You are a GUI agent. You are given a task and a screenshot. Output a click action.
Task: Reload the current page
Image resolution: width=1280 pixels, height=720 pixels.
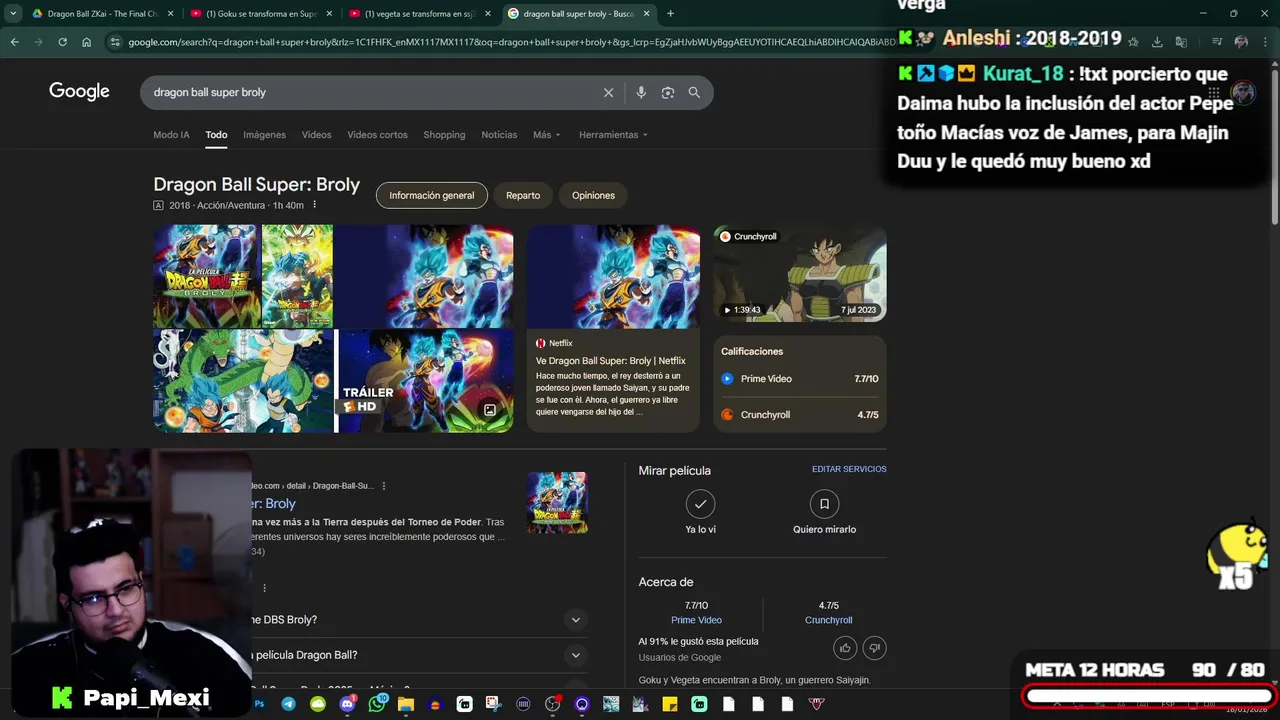[x=62, y=42]
